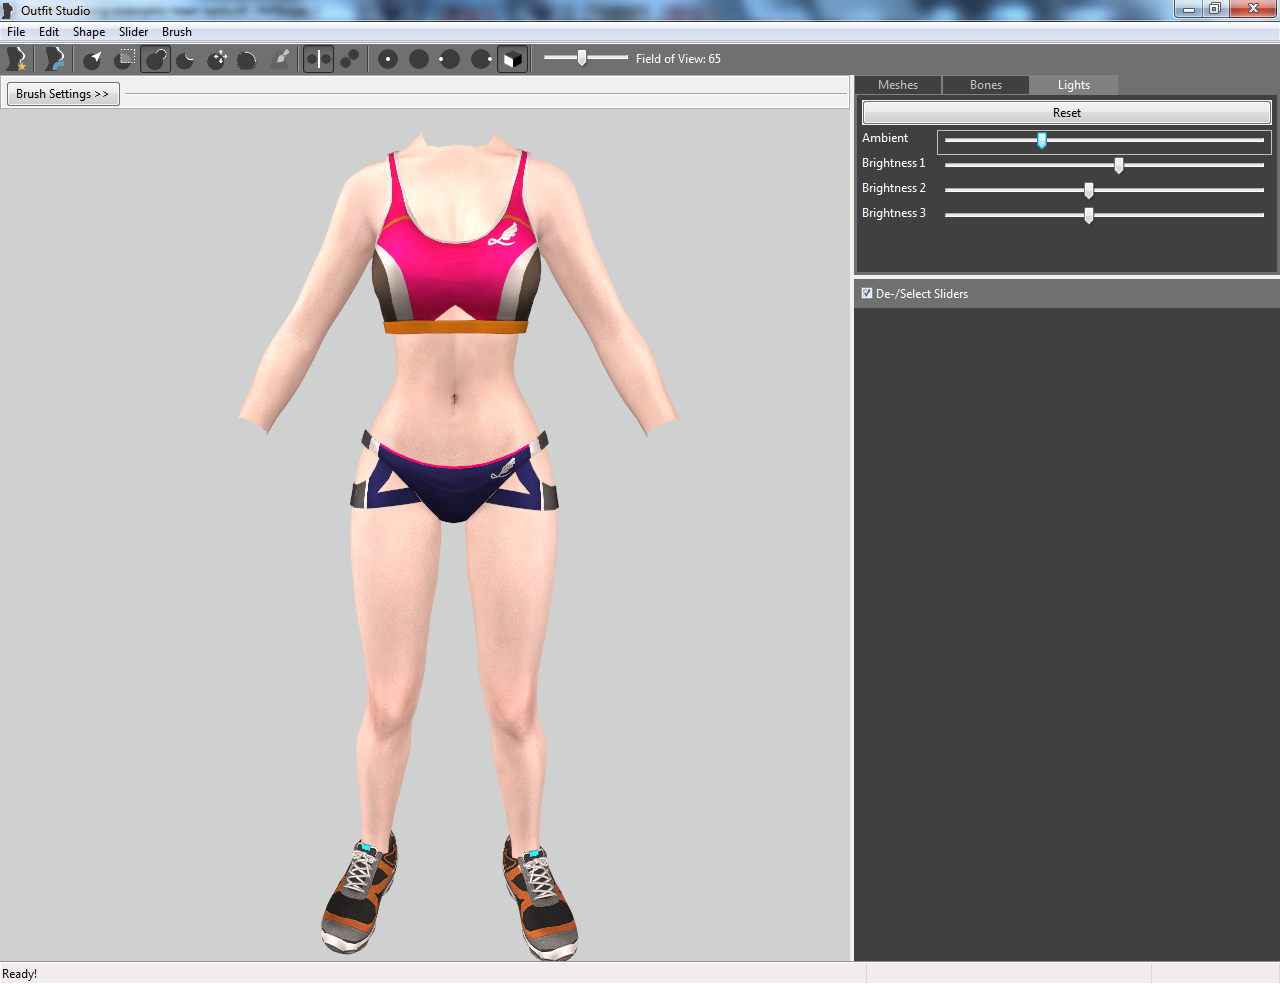Toggle X-Mirror brush option

click(318, 59)
